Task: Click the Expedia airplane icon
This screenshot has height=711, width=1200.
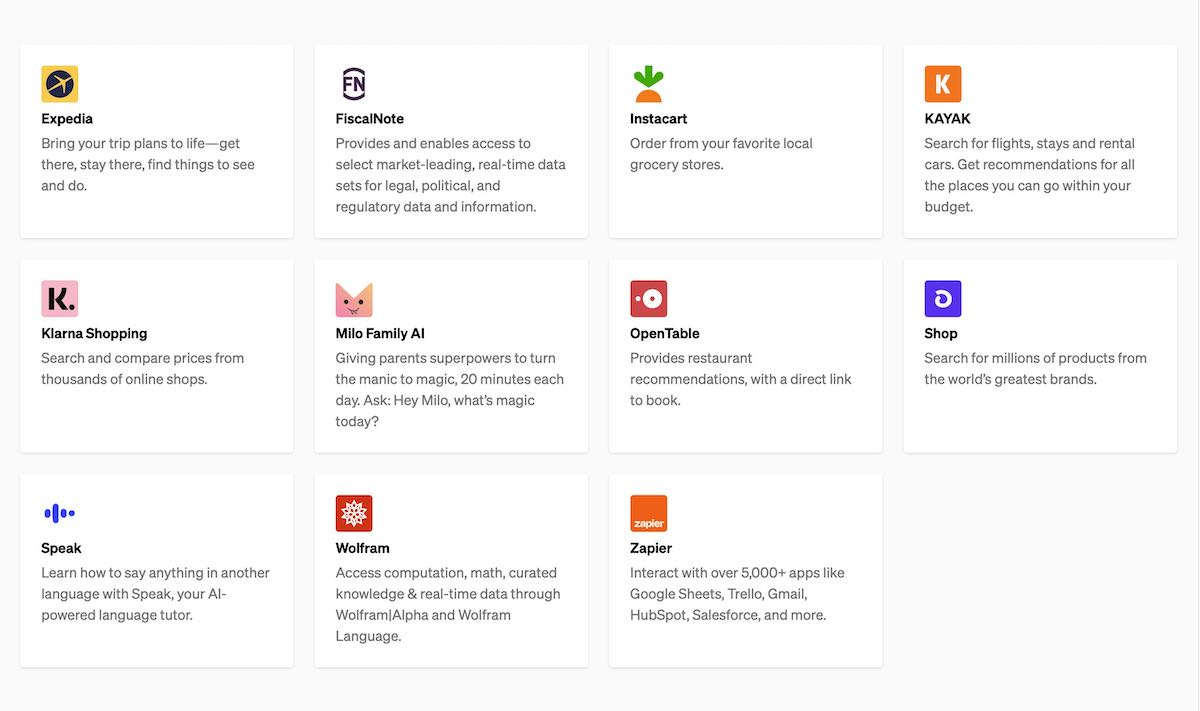Action: [x=59, y=84]
